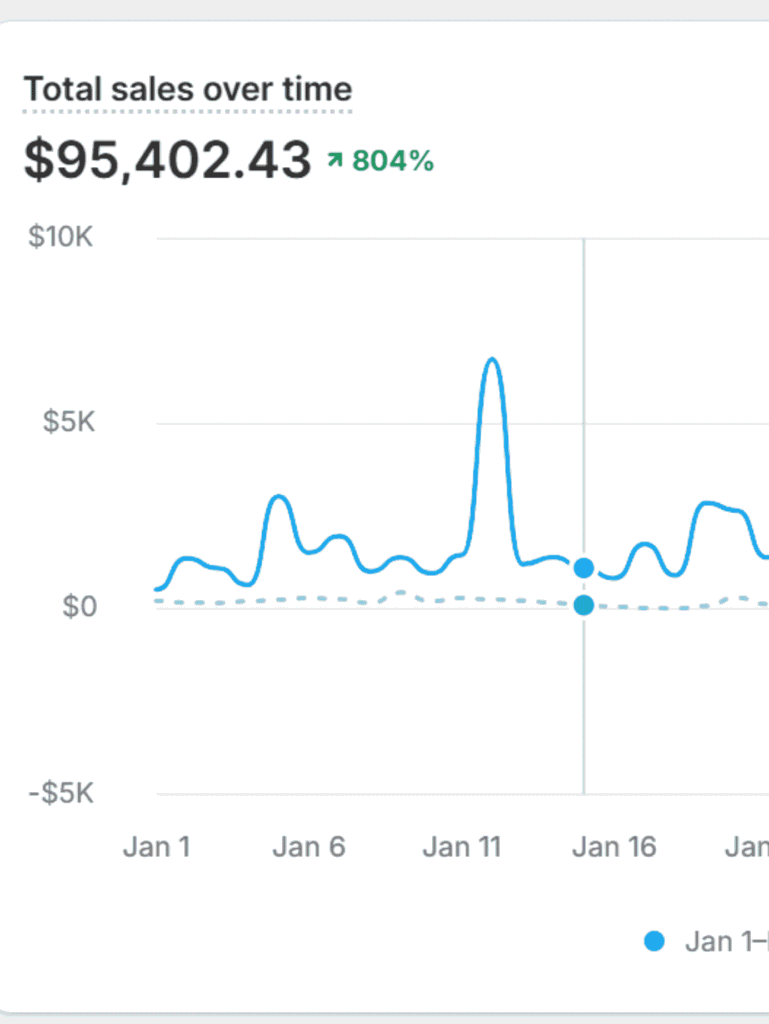Image resolution: width=769 pixels, height=1024 pixels.
Task: Click the bright blue data point marker
Action: 584,568
